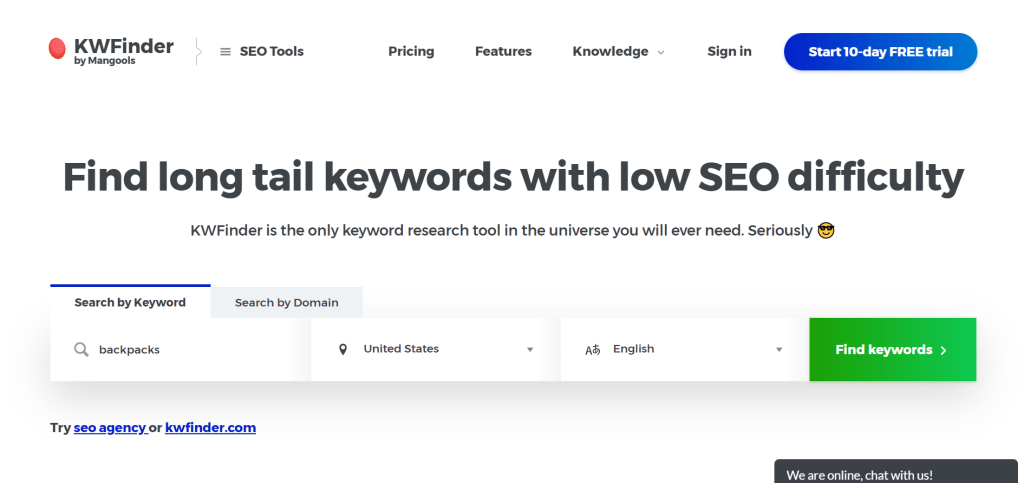Click the red KWFinder logo icon
Image resolution: width=1024 pixels, height=483 pixels.
tap(57, 48)
